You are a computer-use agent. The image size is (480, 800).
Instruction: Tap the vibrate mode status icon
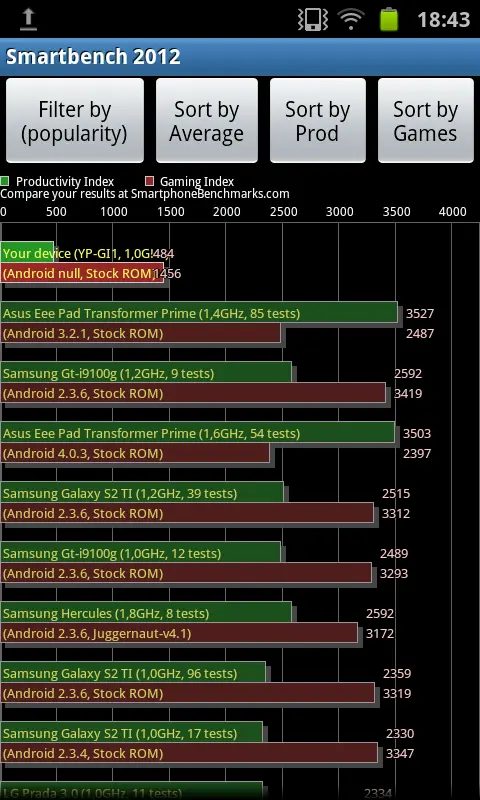coord(312,20)
